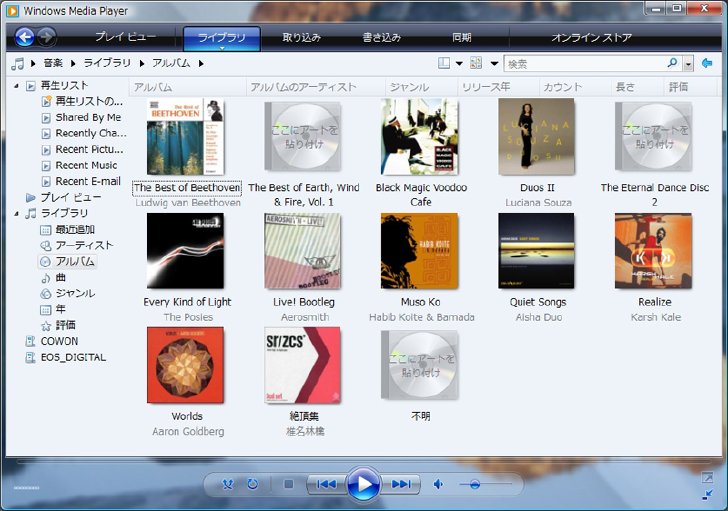
Task: Open the layout options dropdown arrow
Action: pyautogui.click(x=459, y=64)
